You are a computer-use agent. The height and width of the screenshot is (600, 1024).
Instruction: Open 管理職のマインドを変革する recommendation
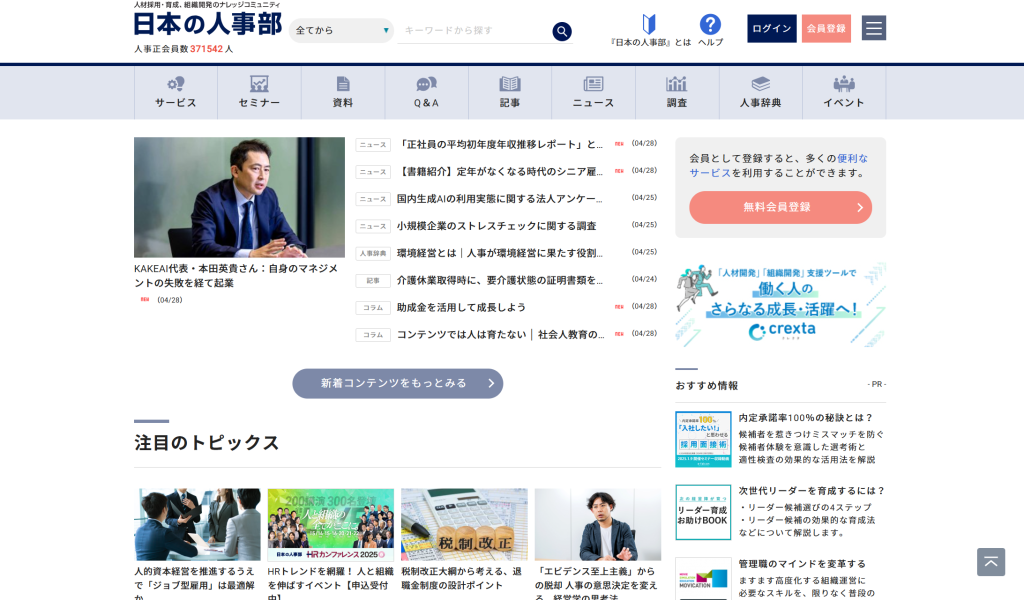(x=802, y=564)
